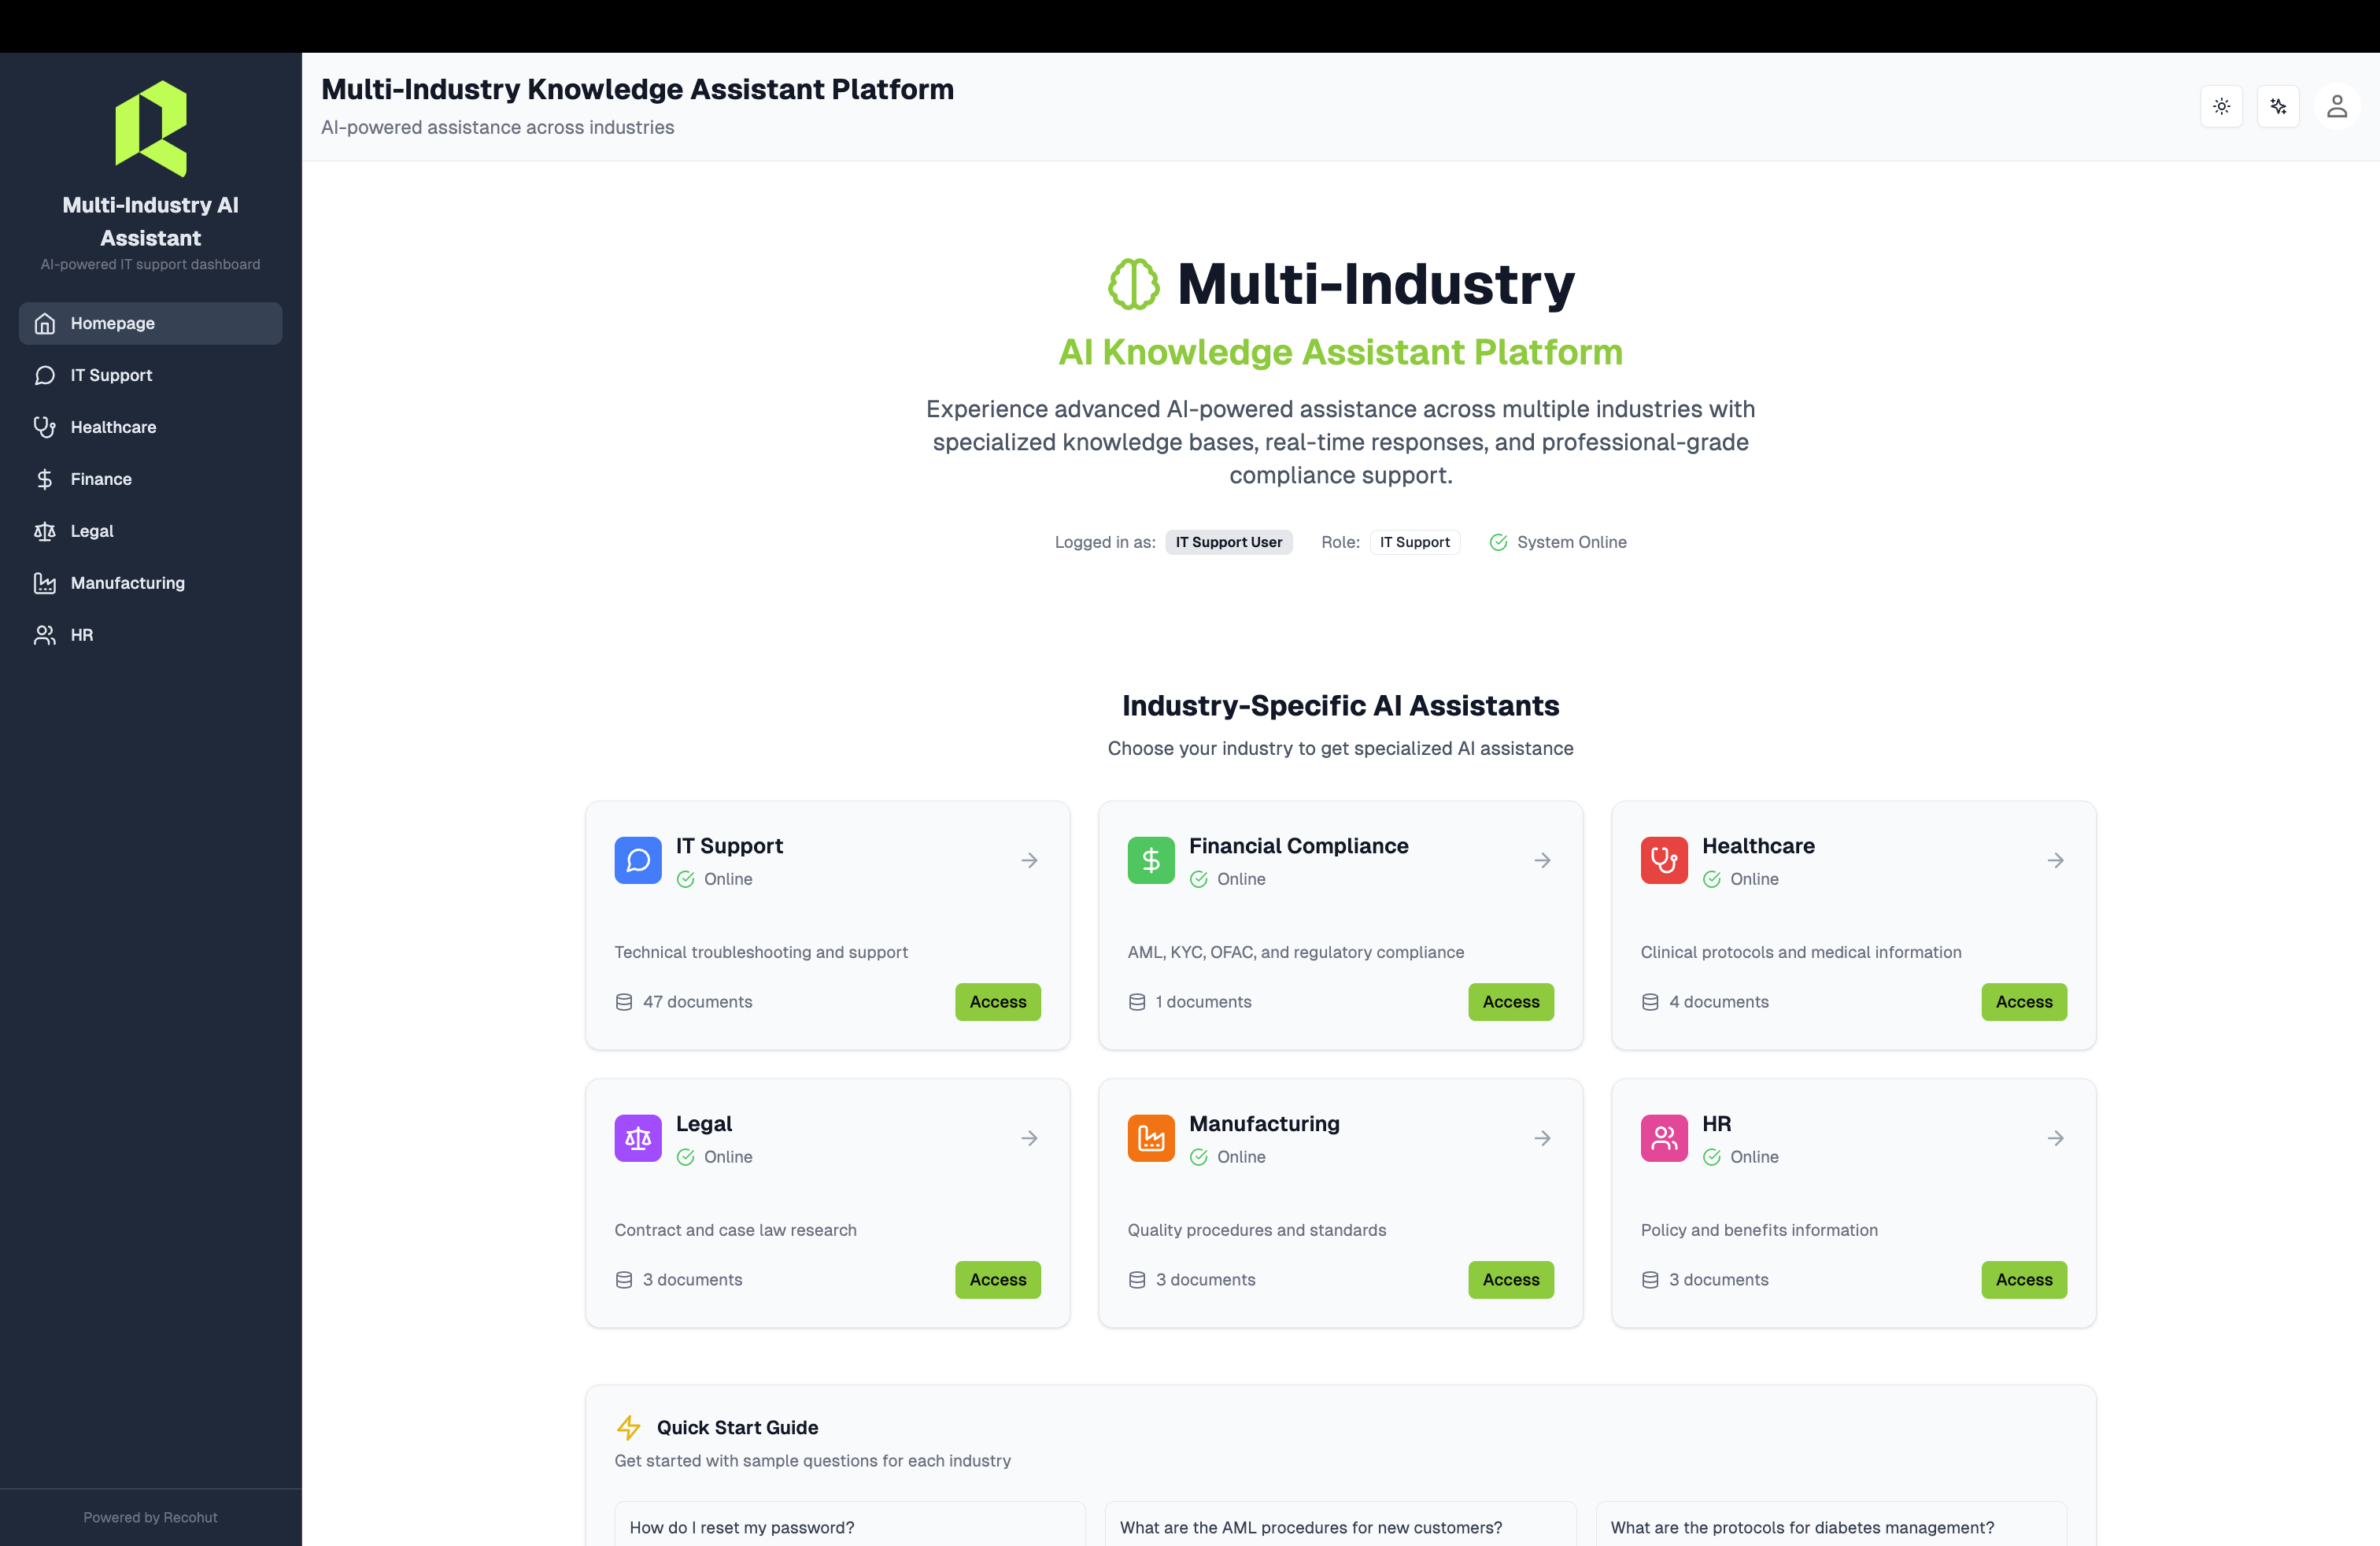The height and width of the screenshot is (1546, 2380).
Task: Toggle the light/dark theme sun icon
Action: tap(2221, 106)
